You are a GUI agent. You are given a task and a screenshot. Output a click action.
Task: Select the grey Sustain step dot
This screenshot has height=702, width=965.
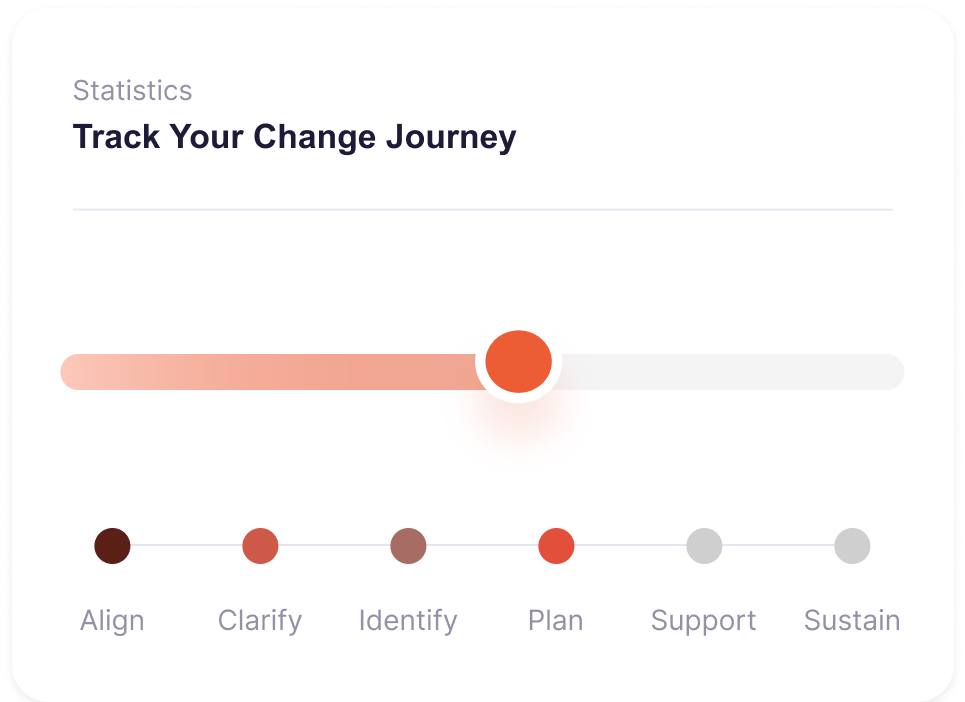coord(852,546)
